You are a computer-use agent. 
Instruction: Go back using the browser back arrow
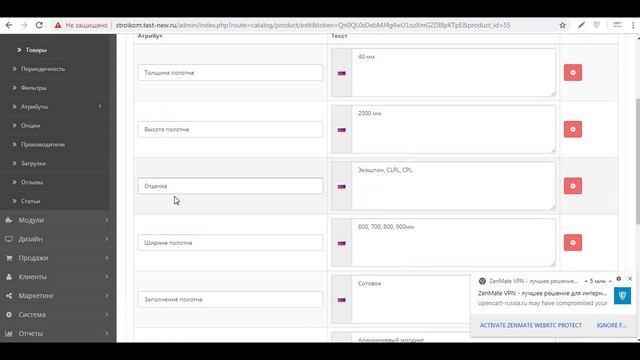9,25
